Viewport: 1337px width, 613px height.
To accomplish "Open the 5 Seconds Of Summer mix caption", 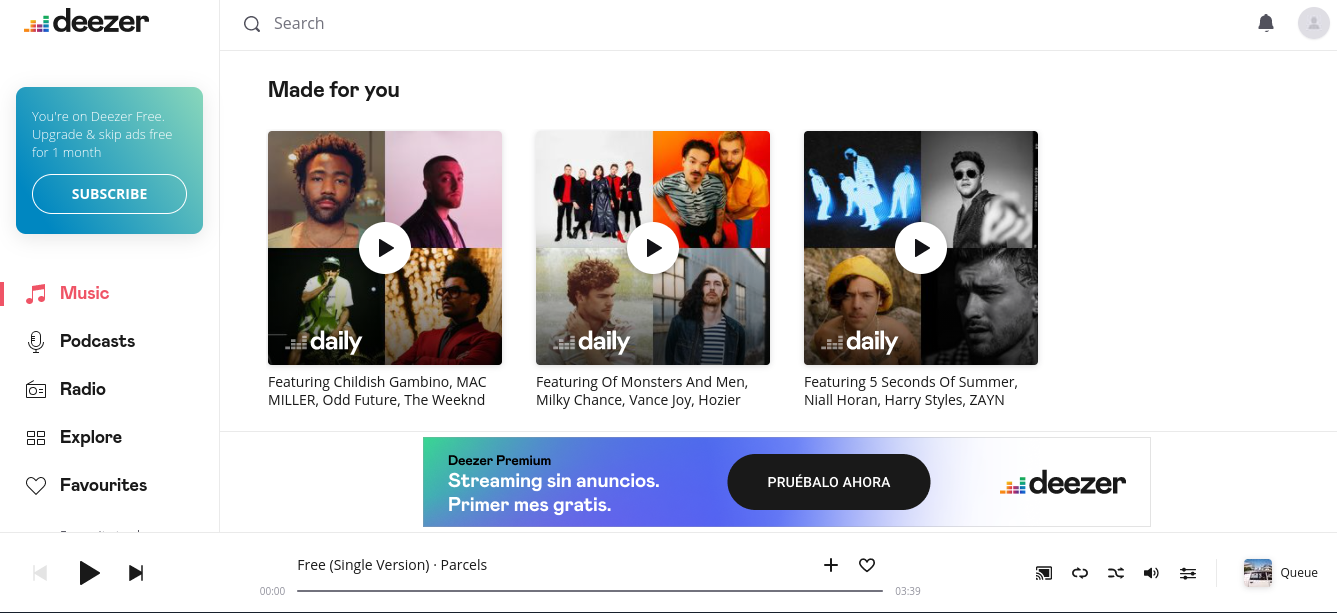I will [x=910, y=391].
